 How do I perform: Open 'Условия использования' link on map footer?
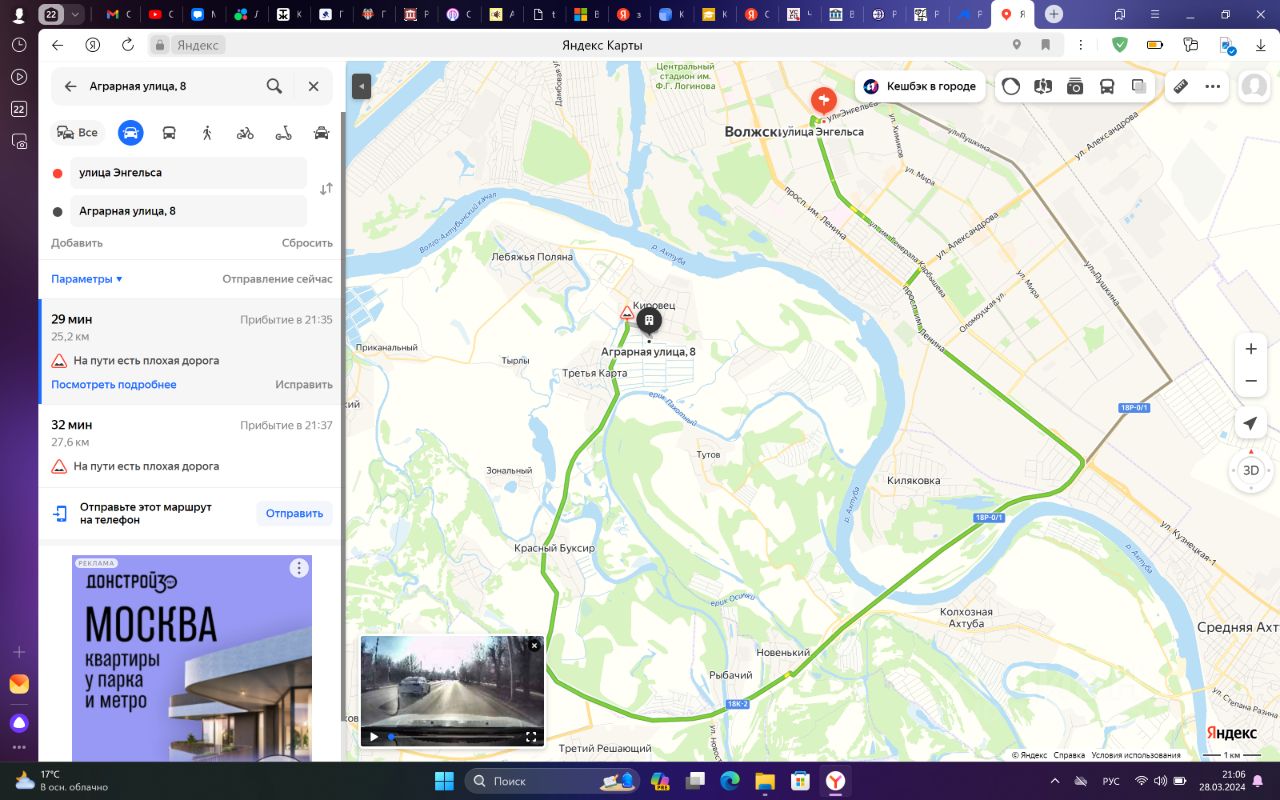1135,755
